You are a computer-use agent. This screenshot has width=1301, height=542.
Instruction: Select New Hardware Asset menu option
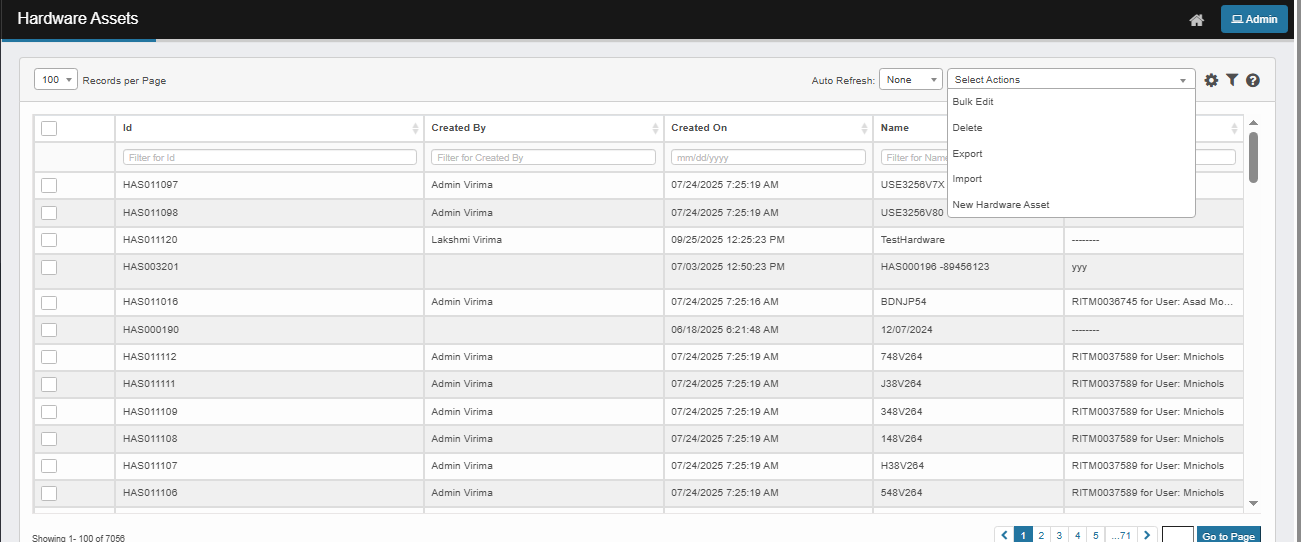(x=1001, y=205)
